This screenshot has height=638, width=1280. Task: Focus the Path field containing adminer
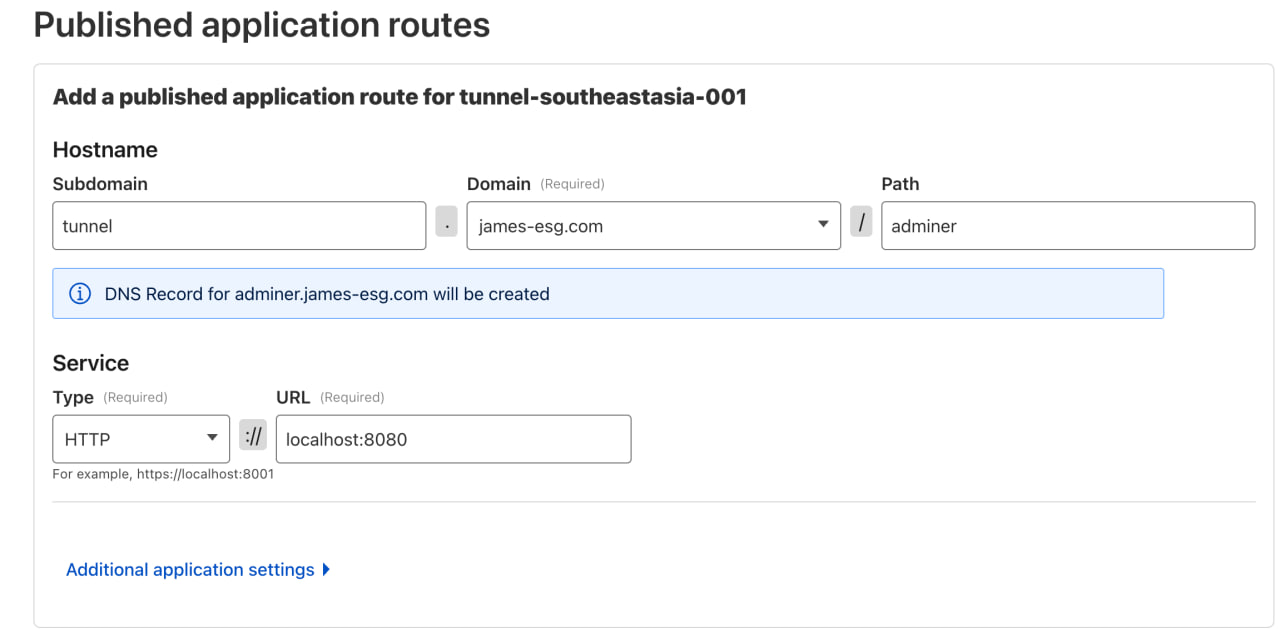pyautogui.click(x=1067, y=226)
